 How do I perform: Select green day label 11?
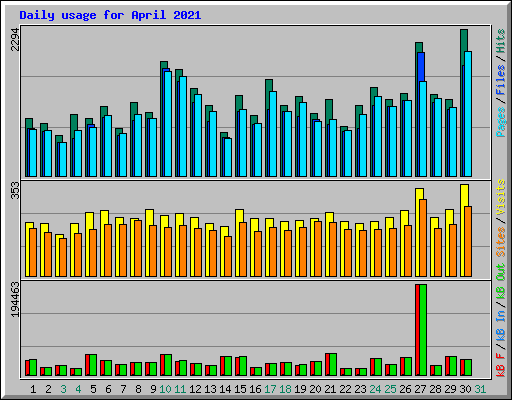[x=180, y=389]
